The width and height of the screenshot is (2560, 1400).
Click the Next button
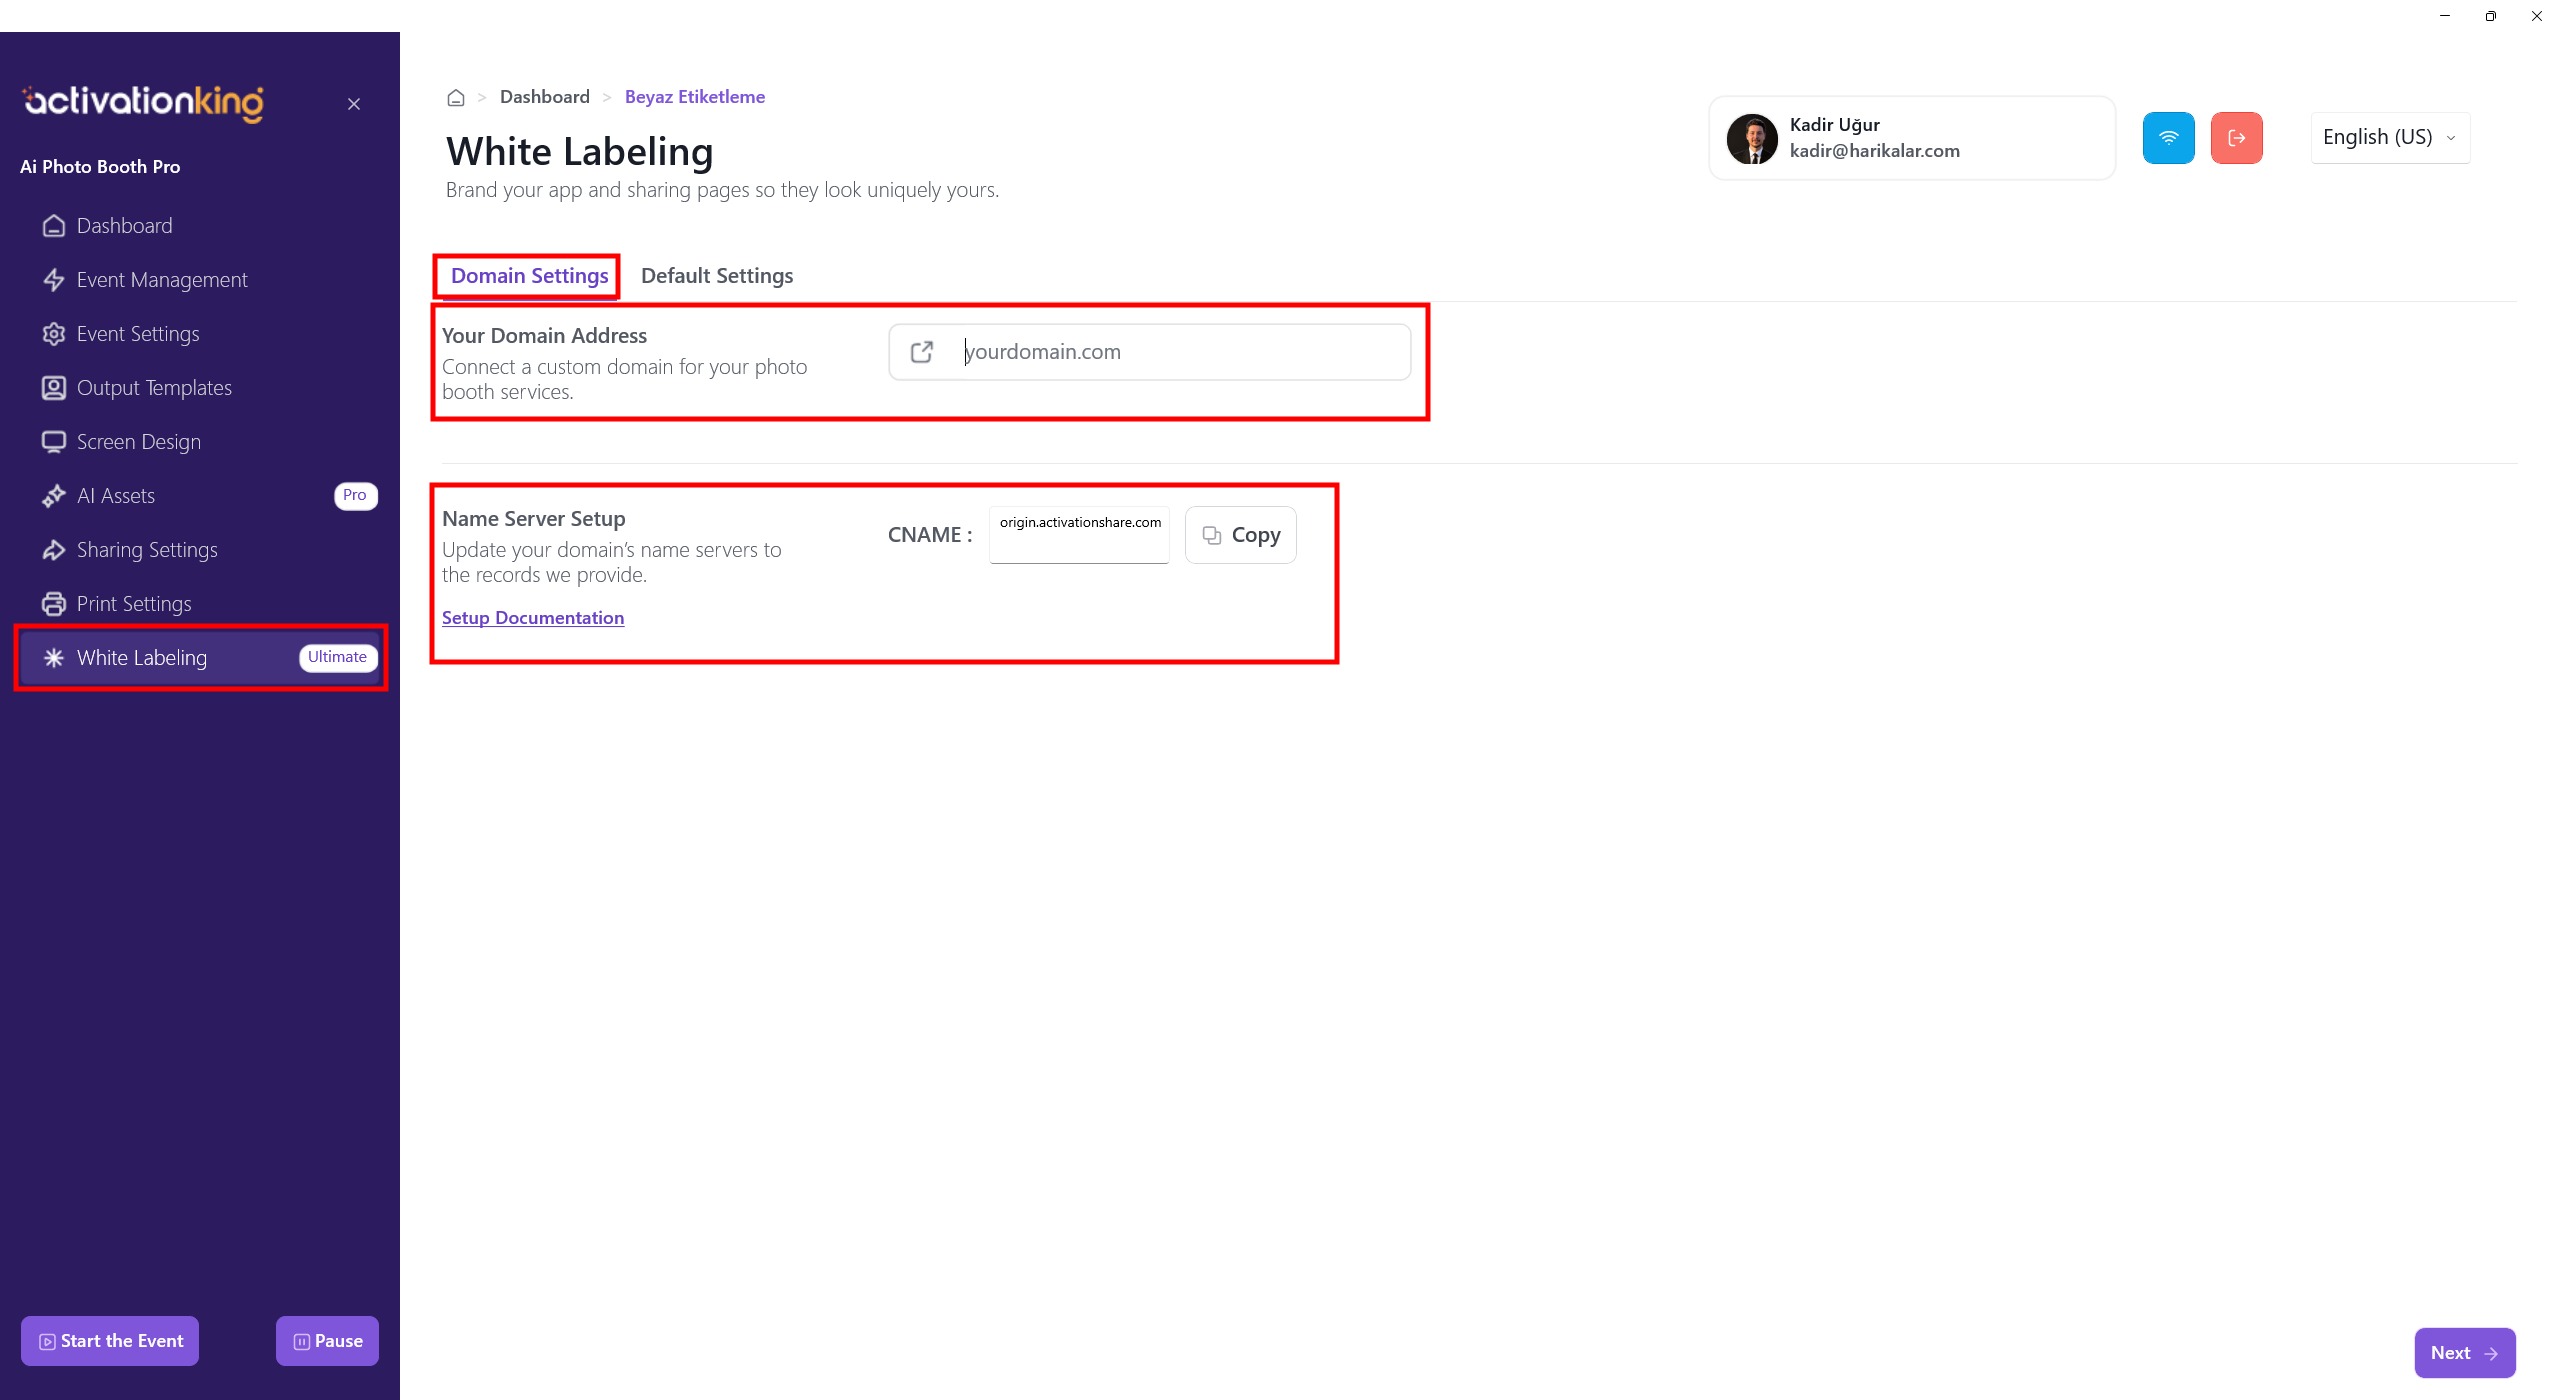(x=2464, y=1353)
